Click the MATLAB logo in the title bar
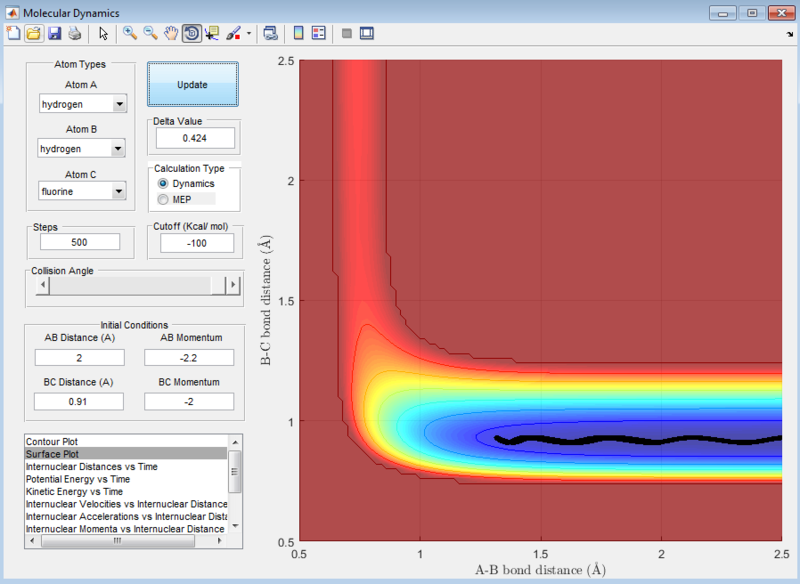Screen dimensions: 800x584 pyautogui.click(x=12, y=13)
